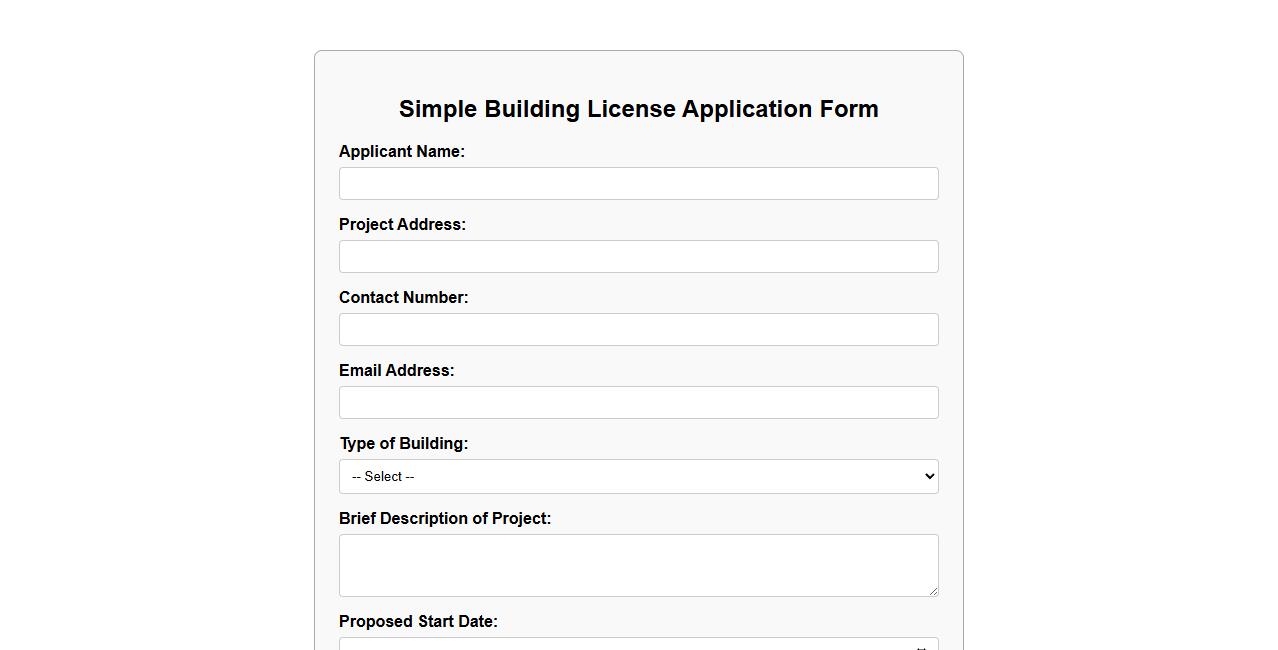This screenshot has height=650, width=1278.
Task: Click the Project Address input field
Action: 639,256
